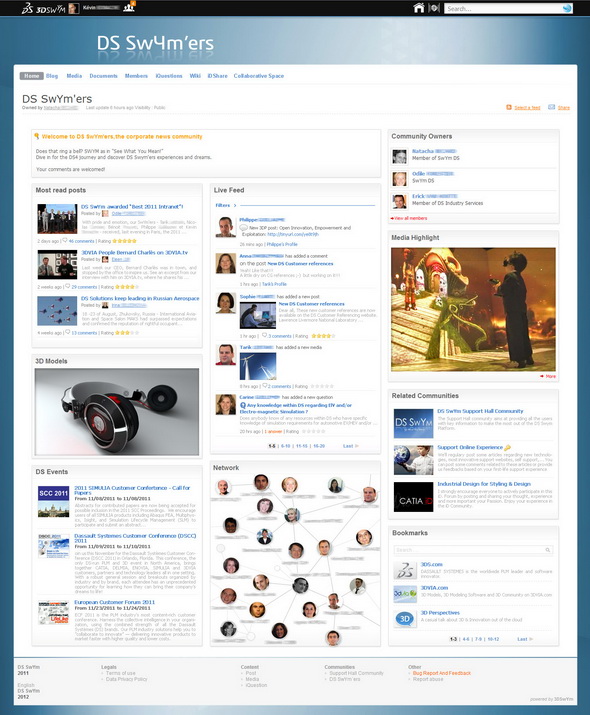Open Carine's EV simulation question

pos(296,408)
